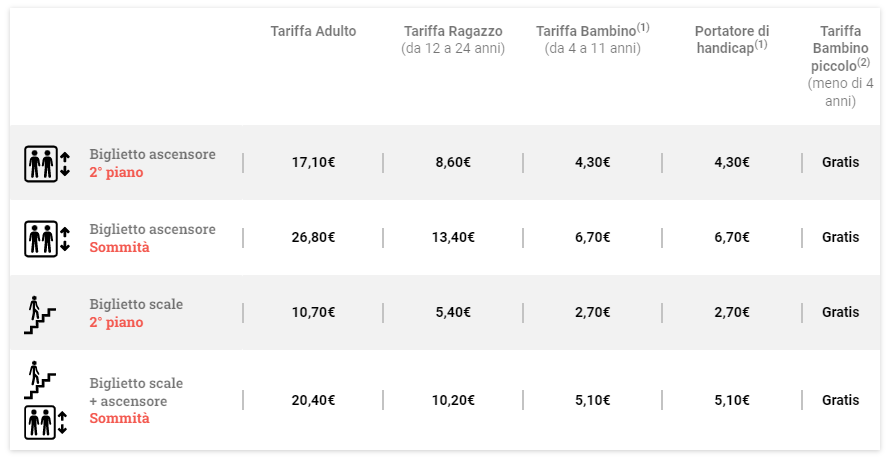Select the 17,10€ adult elevator price

pyautogui.click(x=313, y=163)
